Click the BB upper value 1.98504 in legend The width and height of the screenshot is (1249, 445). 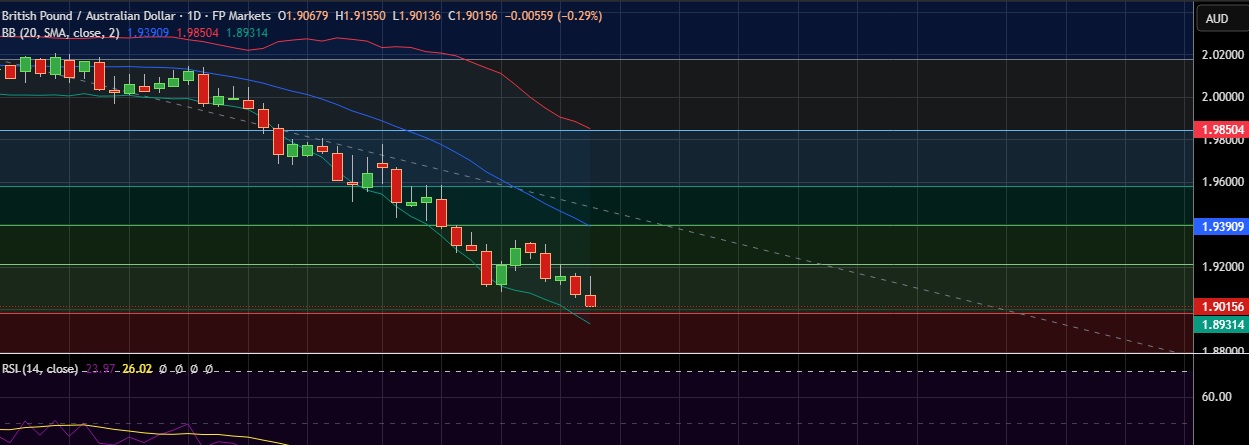point(198,32)
